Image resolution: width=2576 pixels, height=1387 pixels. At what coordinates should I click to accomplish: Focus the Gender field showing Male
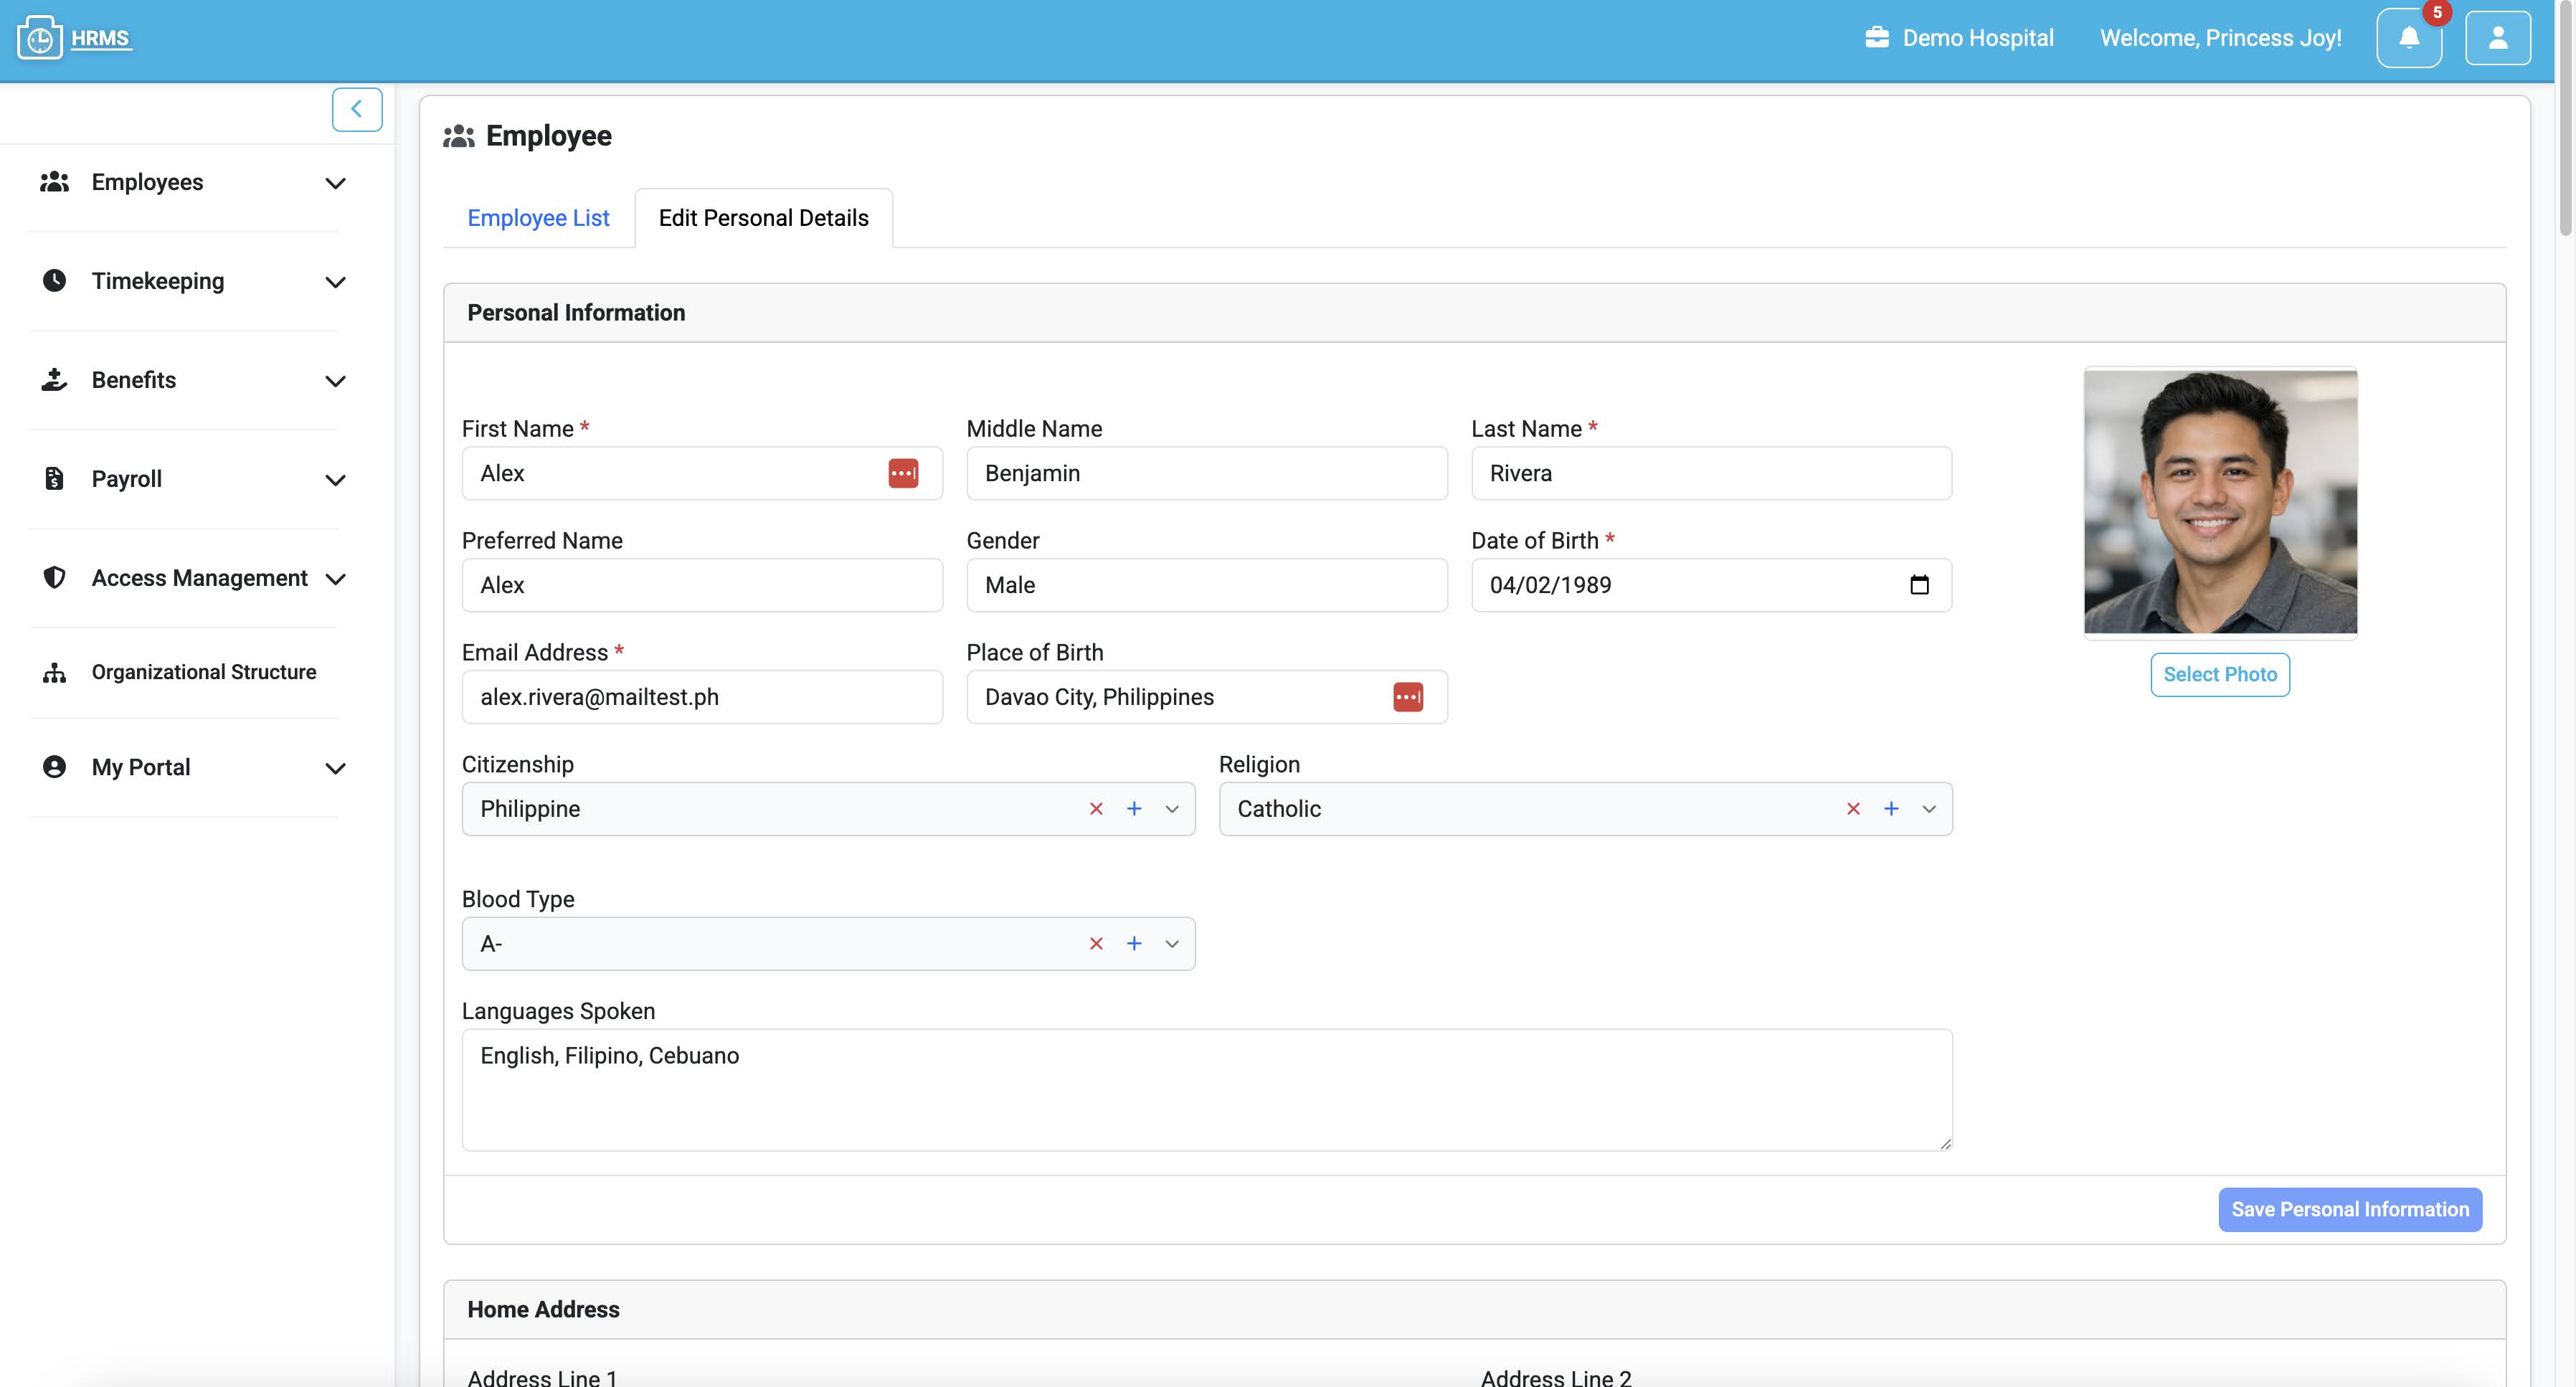pyautogui.click(x=1207, y=585)
